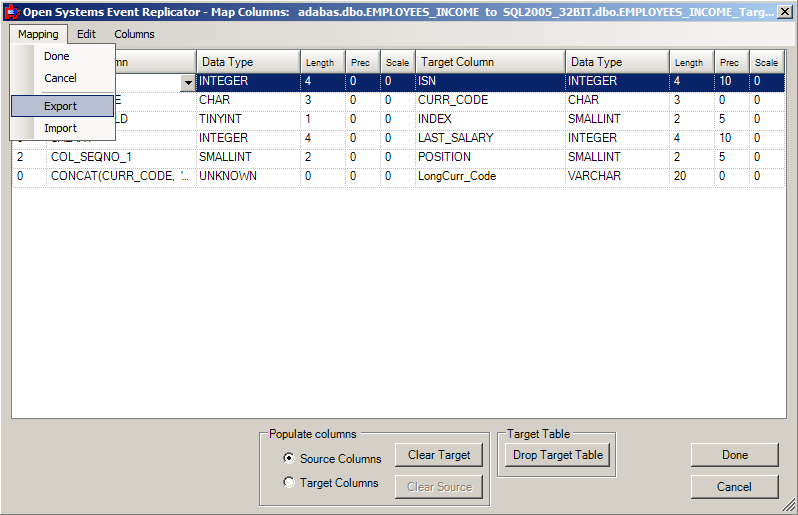
Task: Click the target SMALLINT cell in INDEX row
Action: tap(617, 119)
